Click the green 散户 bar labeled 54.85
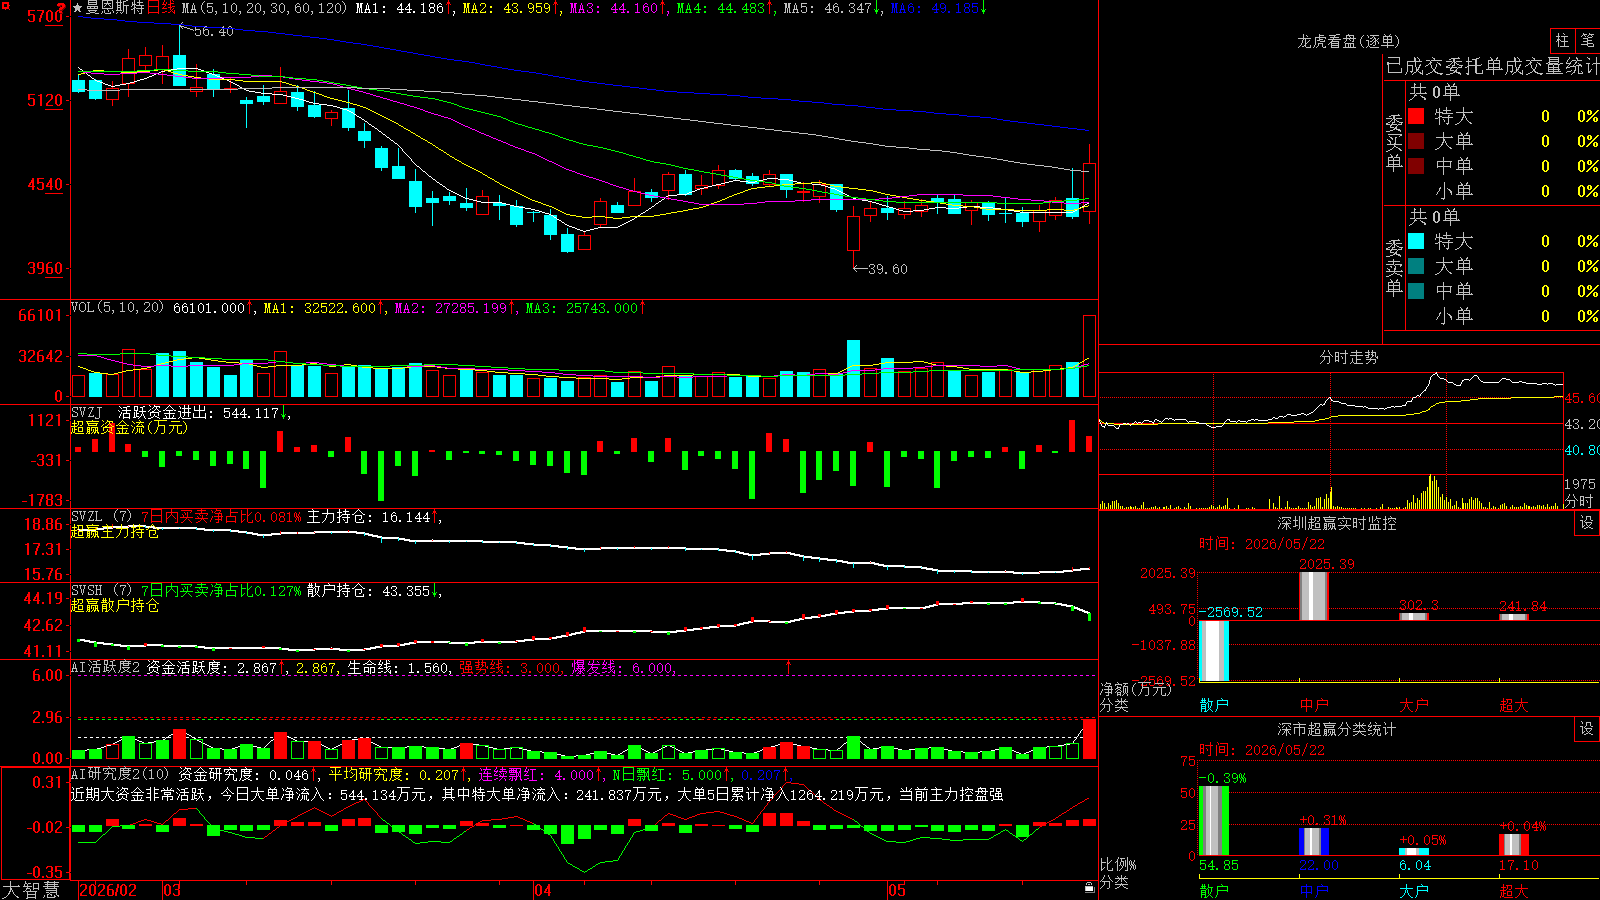This screenshot has width=1600, height=900. (1214, 821)
